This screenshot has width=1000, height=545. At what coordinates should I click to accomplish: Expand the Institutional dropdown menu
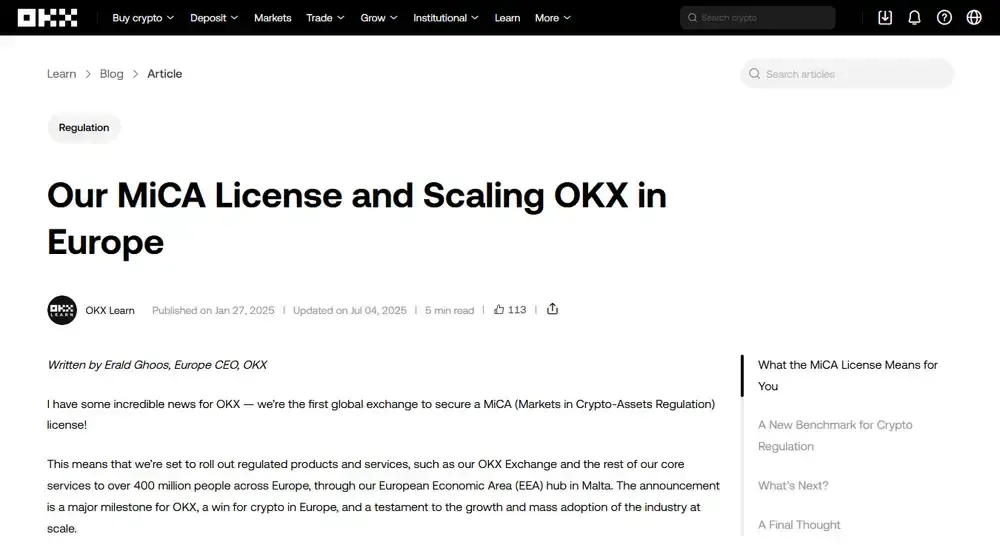pos(446,18)
